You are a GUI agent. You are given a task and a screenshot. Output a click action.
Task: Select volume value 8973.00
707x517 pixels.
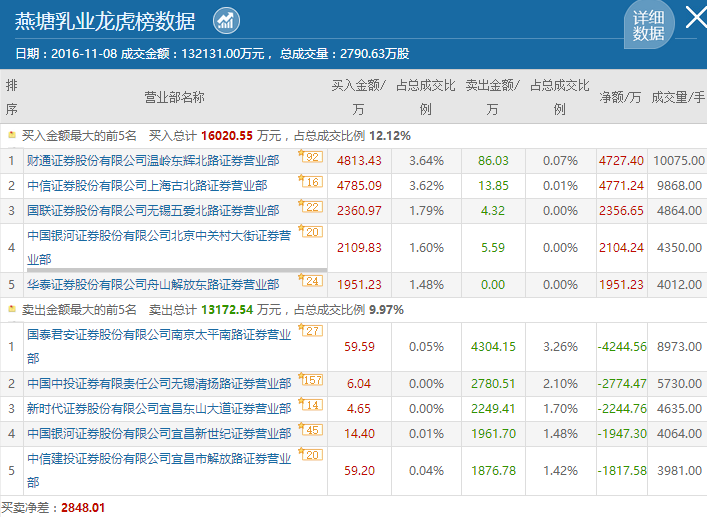point(679,347)
